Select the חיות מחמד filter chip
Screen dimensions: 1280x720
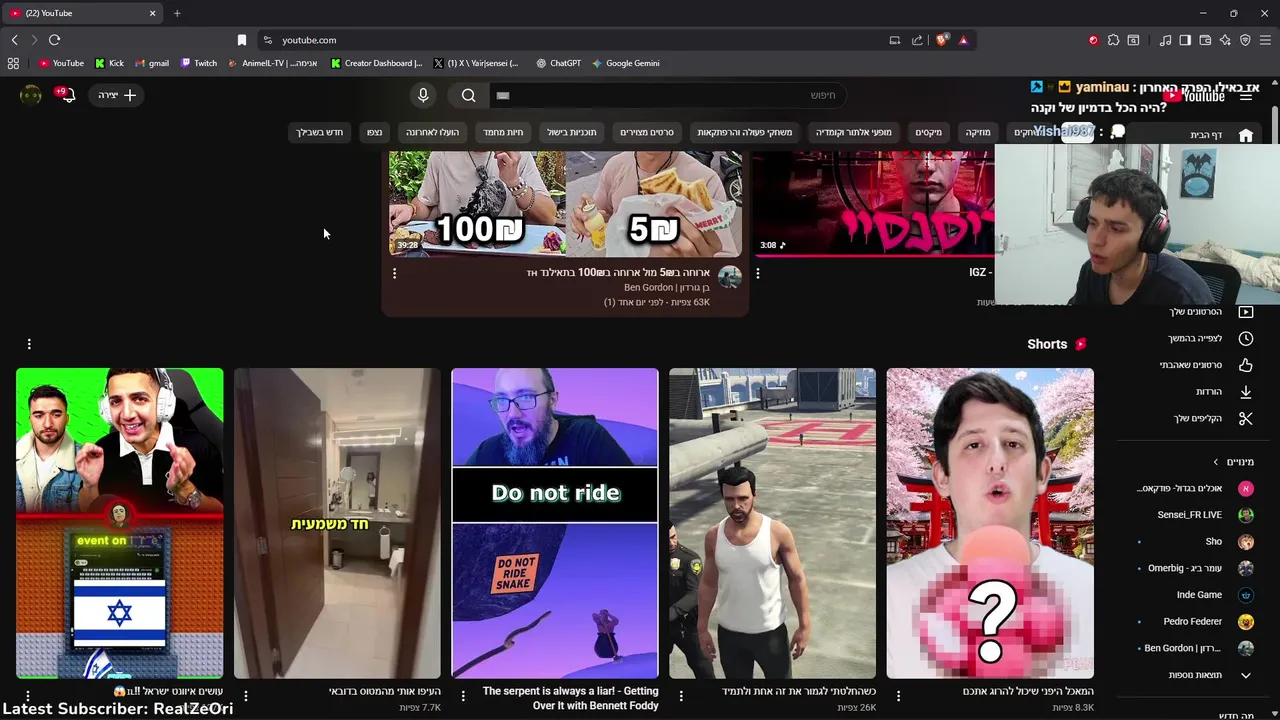click(x=503, y=132)
